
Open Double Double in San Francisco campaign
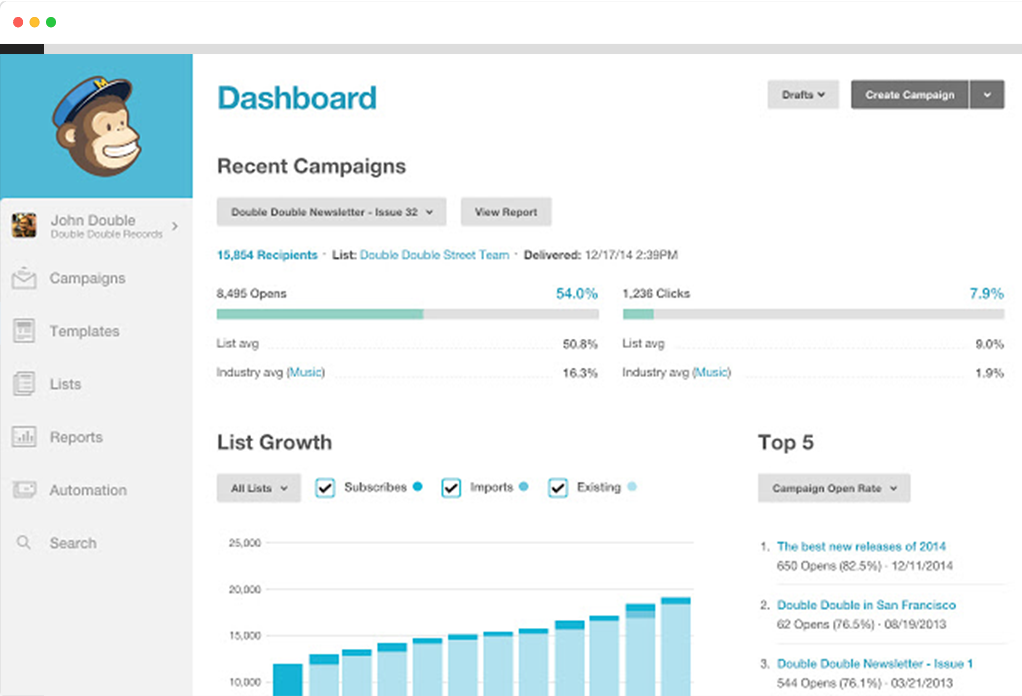pos(866,605)
